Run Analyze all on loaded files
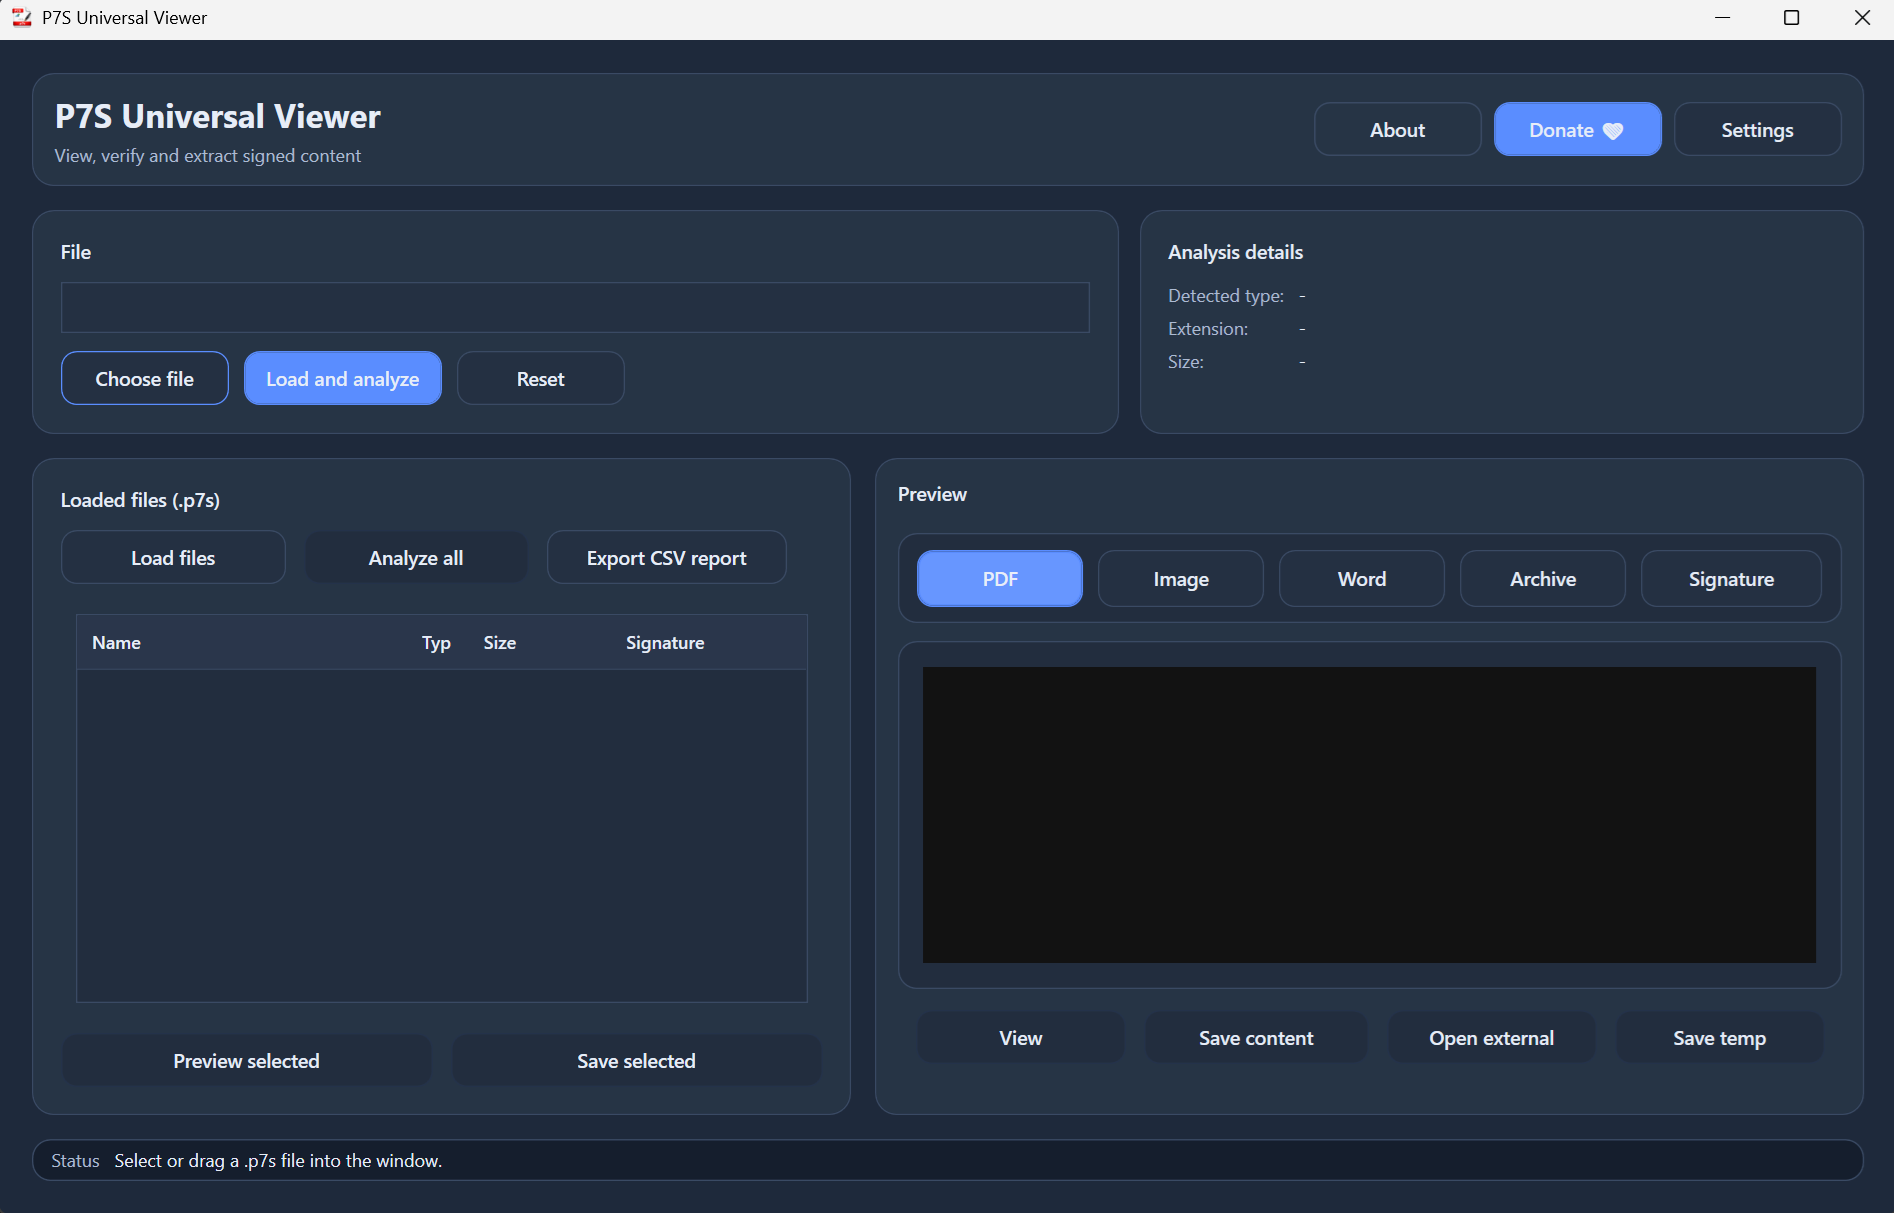 [415, 558]
